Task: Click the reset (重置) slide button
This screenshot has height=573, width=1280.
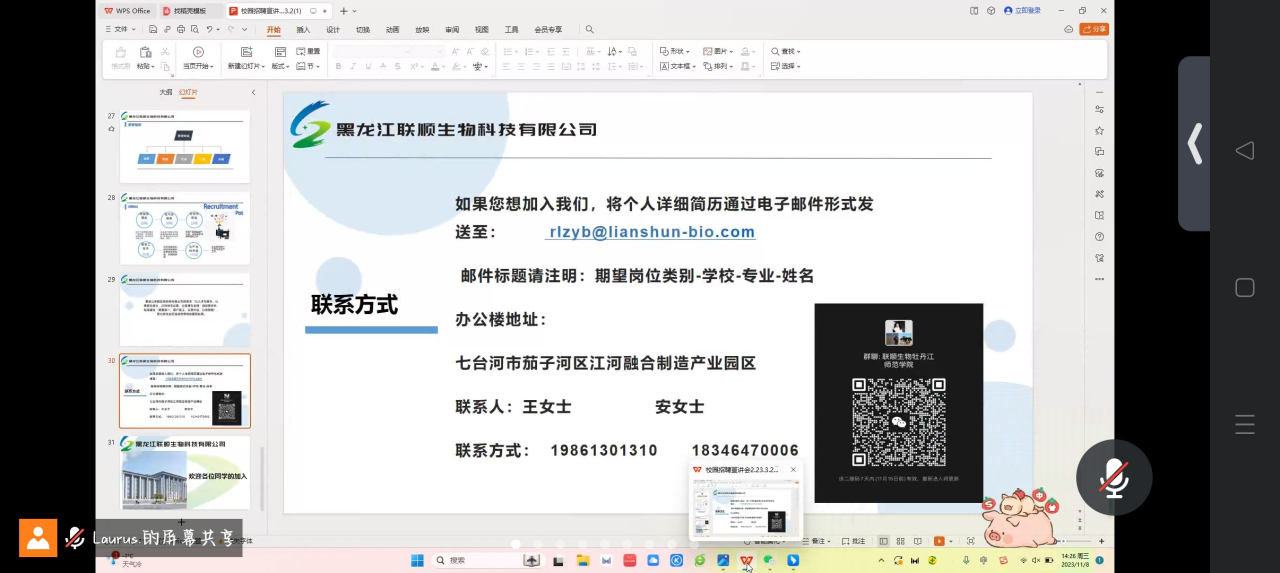Action: point(307,51)
